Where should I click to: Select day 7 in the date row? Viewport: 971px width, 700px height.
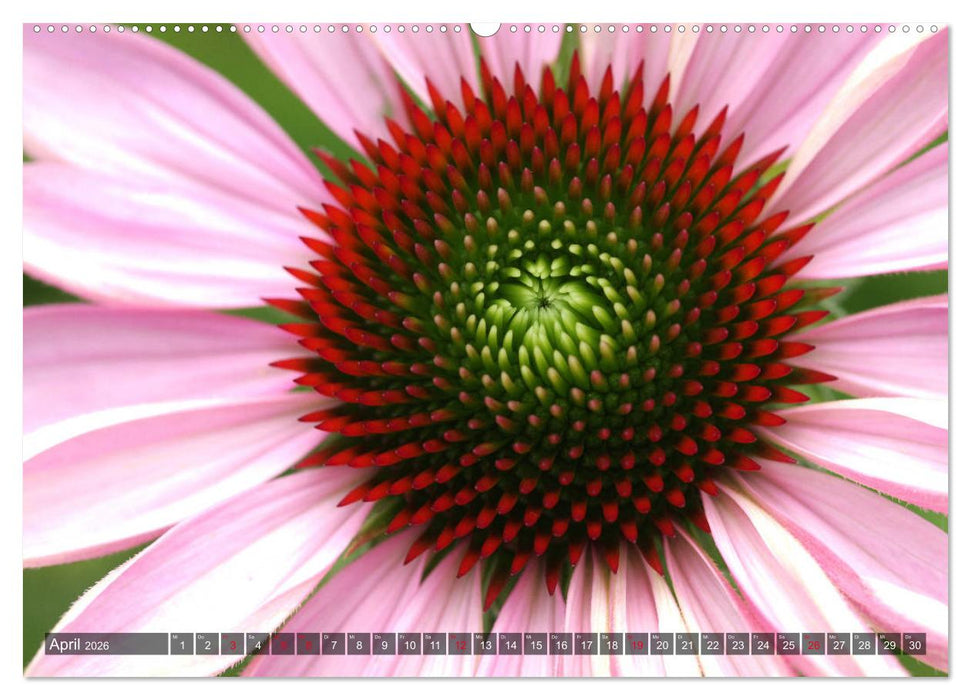(333, 644)
